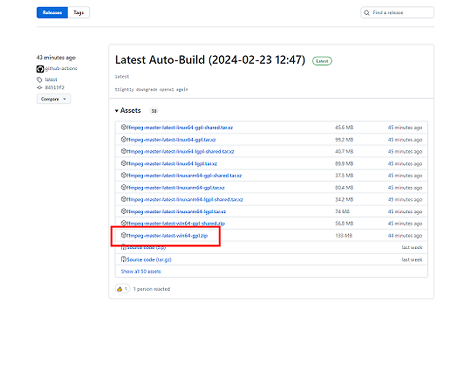Screen dimensions: 470x392
Task: Click the 89.9 MB size value
Action: (x=344, y=164)
